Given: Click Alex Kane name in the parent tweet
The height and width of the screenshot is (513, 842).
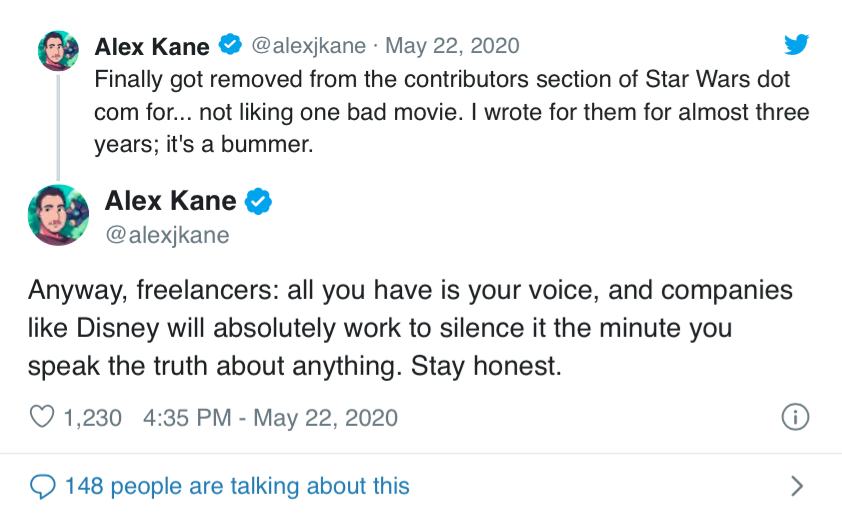Looking at the screenshot, I should [x=152, y=46].
